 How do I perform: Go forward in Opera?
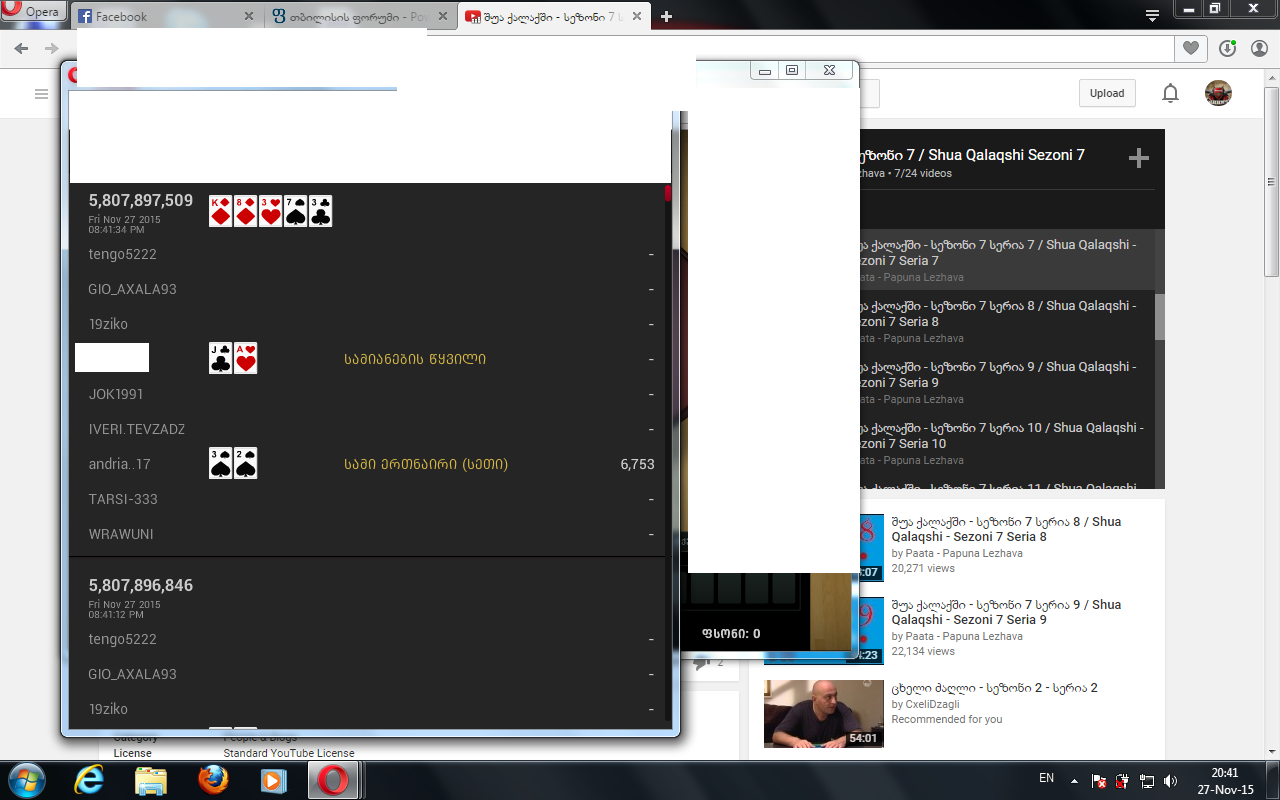coord(51,48)
